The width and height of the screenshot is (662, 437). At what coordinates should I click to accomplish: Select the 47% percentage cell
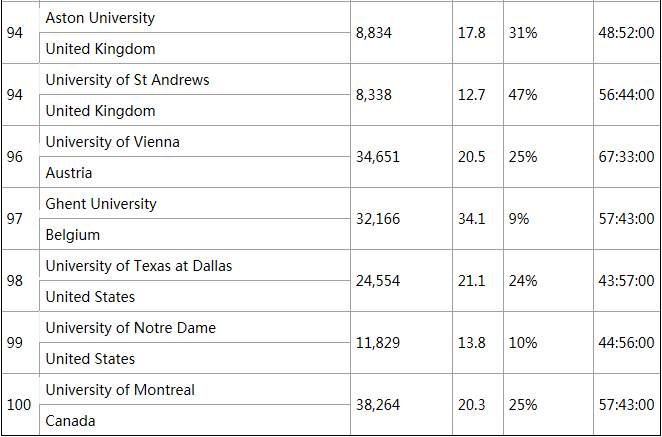click(x=523, y=95)
